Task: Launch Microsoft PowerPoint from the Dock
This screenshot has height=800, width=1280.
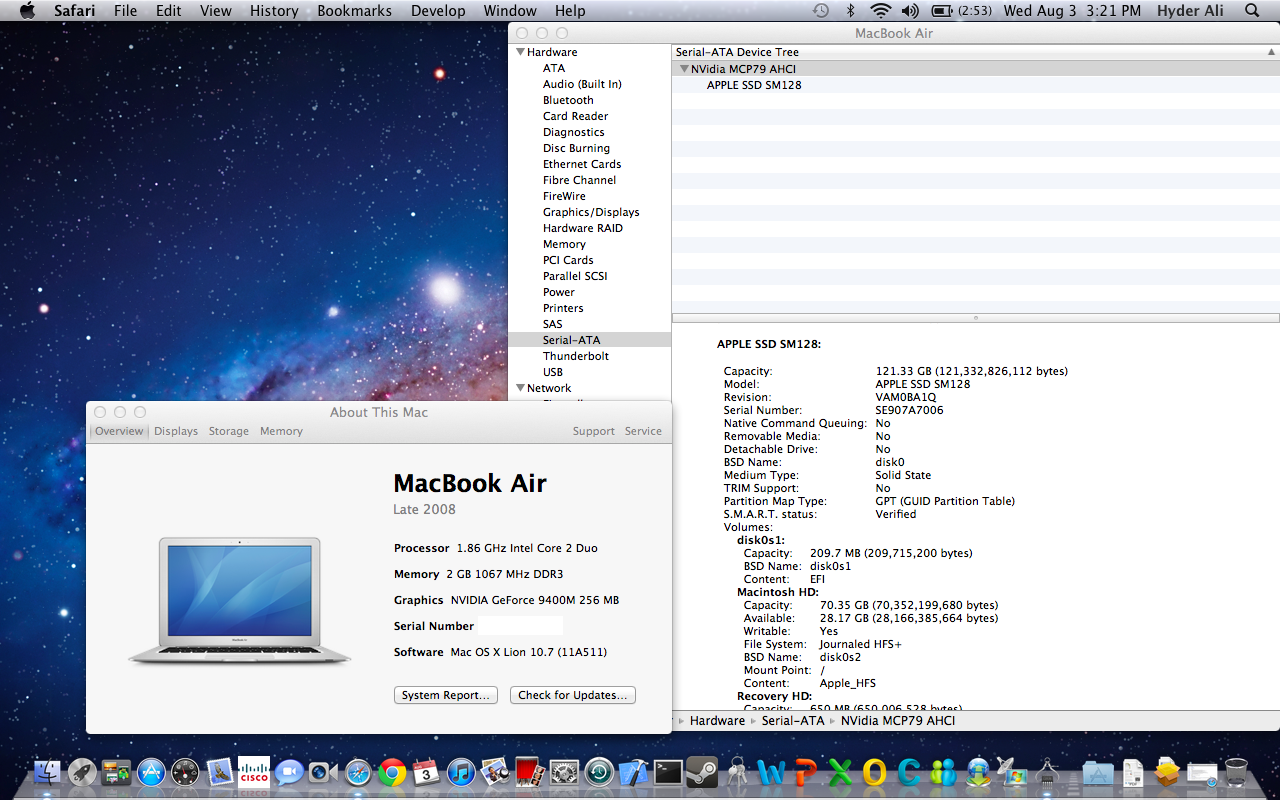Action: tap(806, 772)
